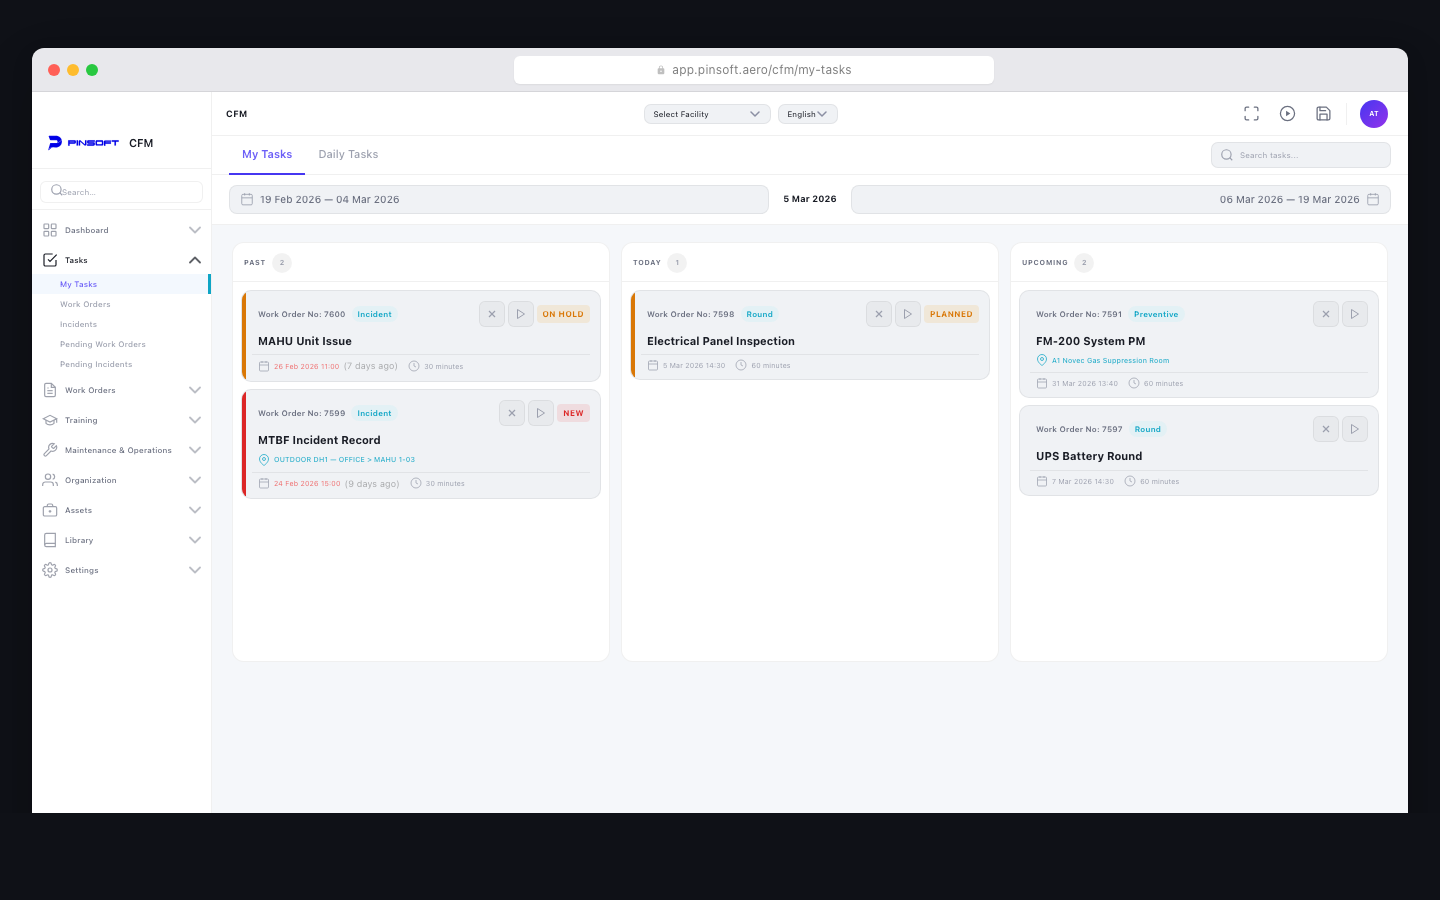Open the AT user avatar menu
The width and height of the screenshot is (1440, 900).
pyautogui.click(x=1373, y=113)
